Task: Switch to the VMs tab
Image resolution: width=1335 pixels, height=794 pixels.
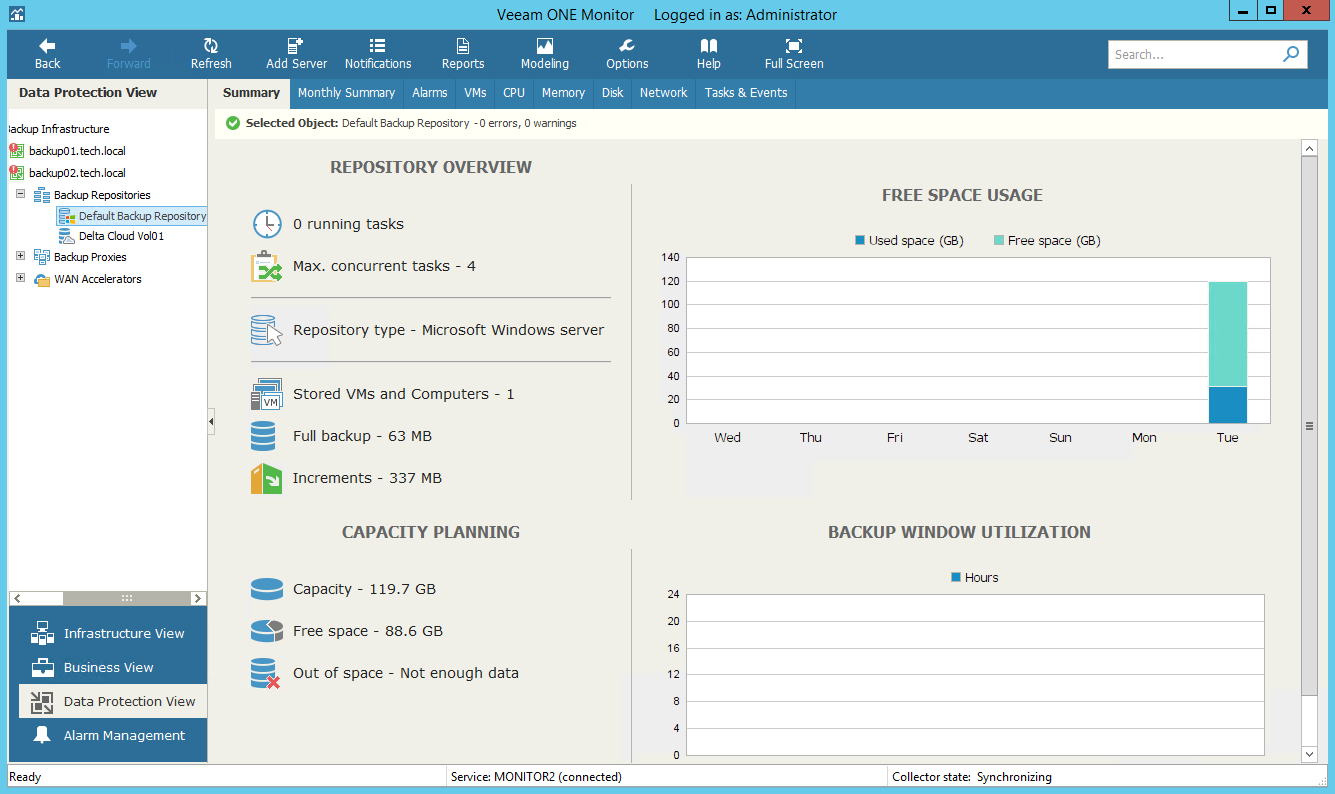Action: [x=475, y=93]
